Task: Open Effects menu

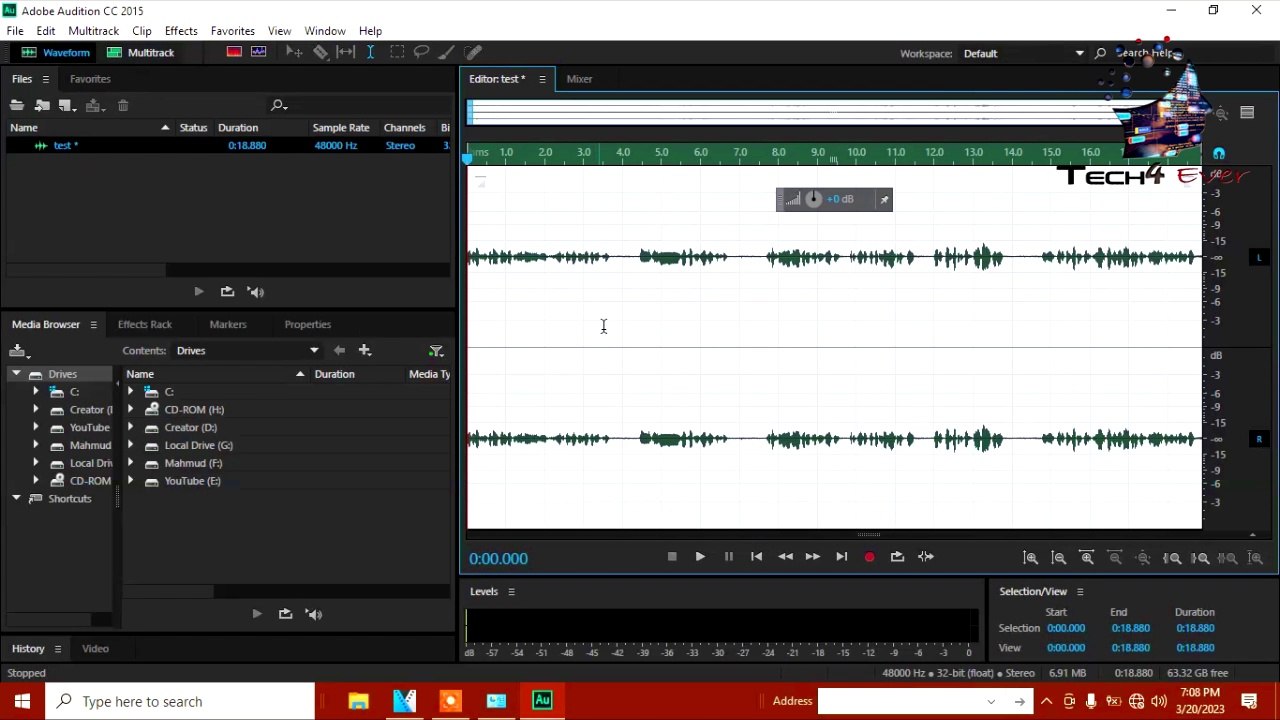Action: point(181,31)
